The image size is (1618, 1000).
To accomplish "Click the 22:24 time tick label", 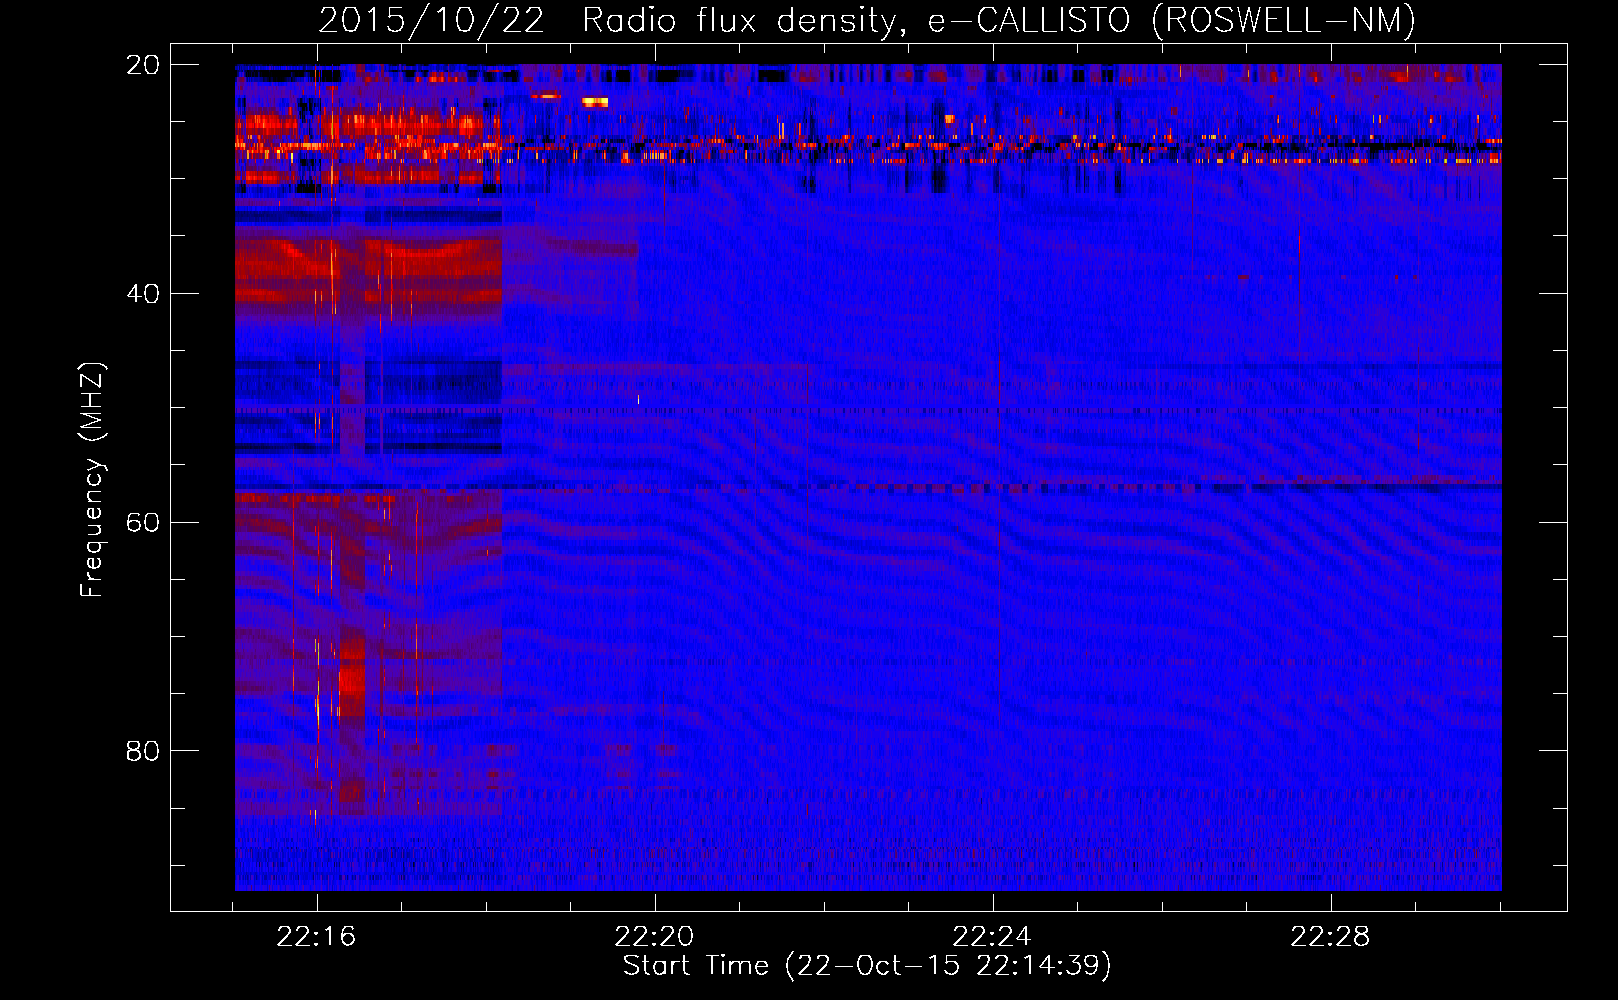I will click(992, 937).
